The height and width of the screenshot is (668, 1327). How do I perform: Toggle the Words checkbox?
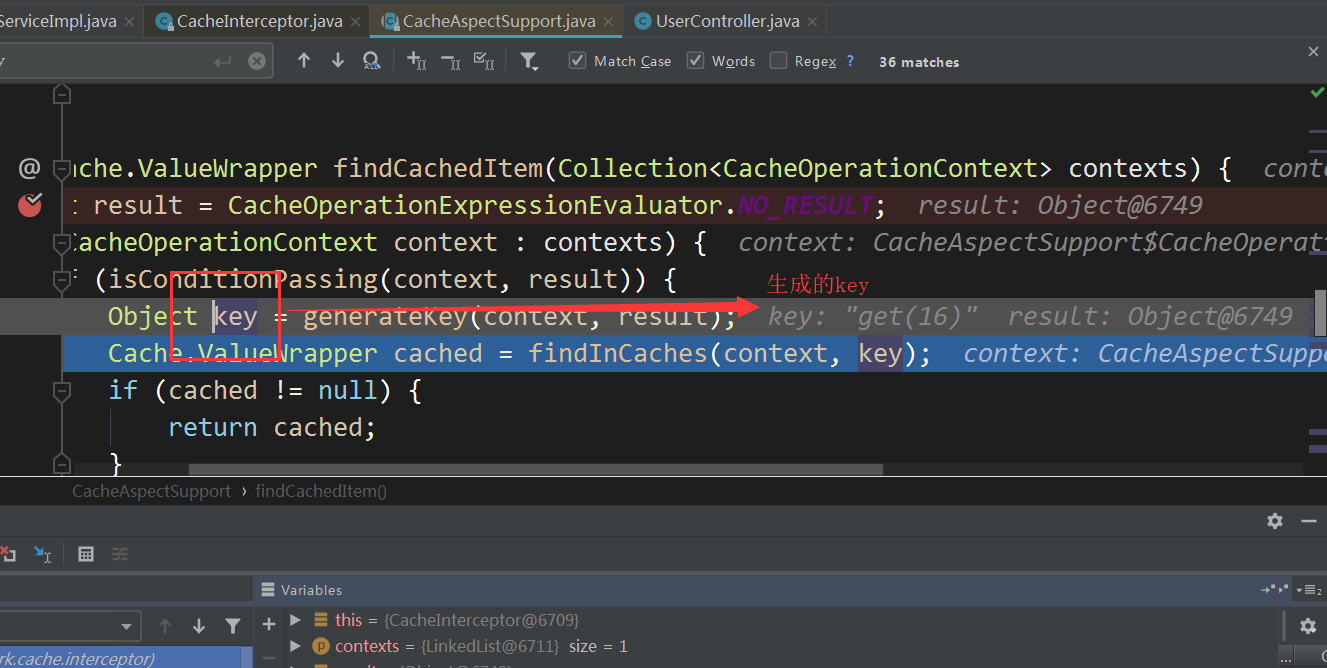point(695,61)
